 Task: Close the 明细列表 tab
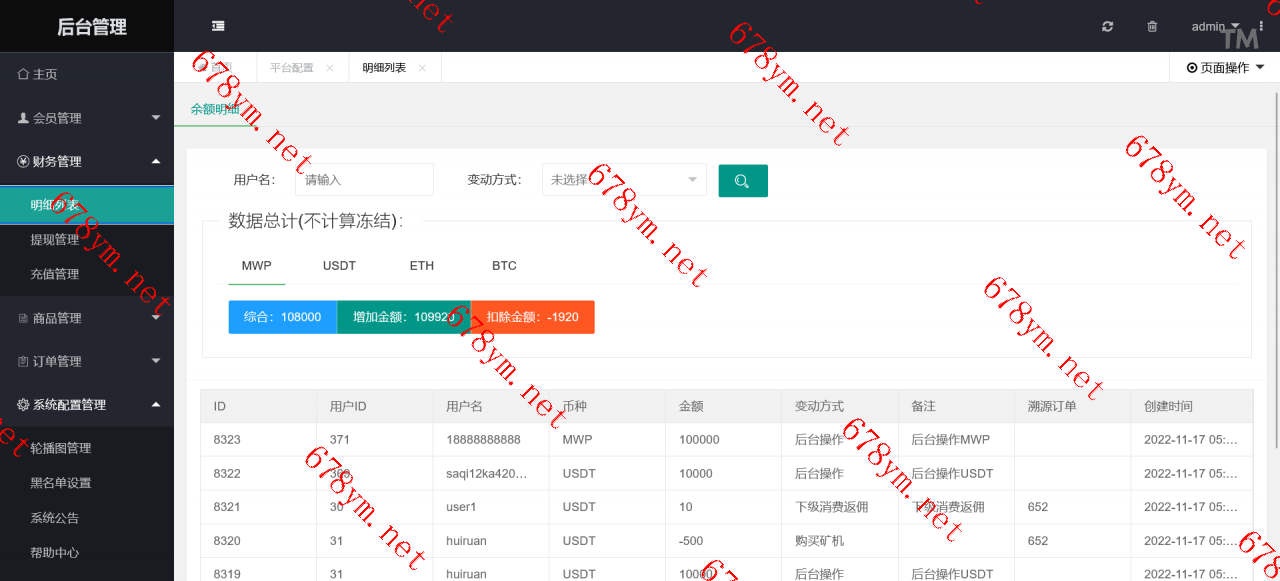click(422, 68)
